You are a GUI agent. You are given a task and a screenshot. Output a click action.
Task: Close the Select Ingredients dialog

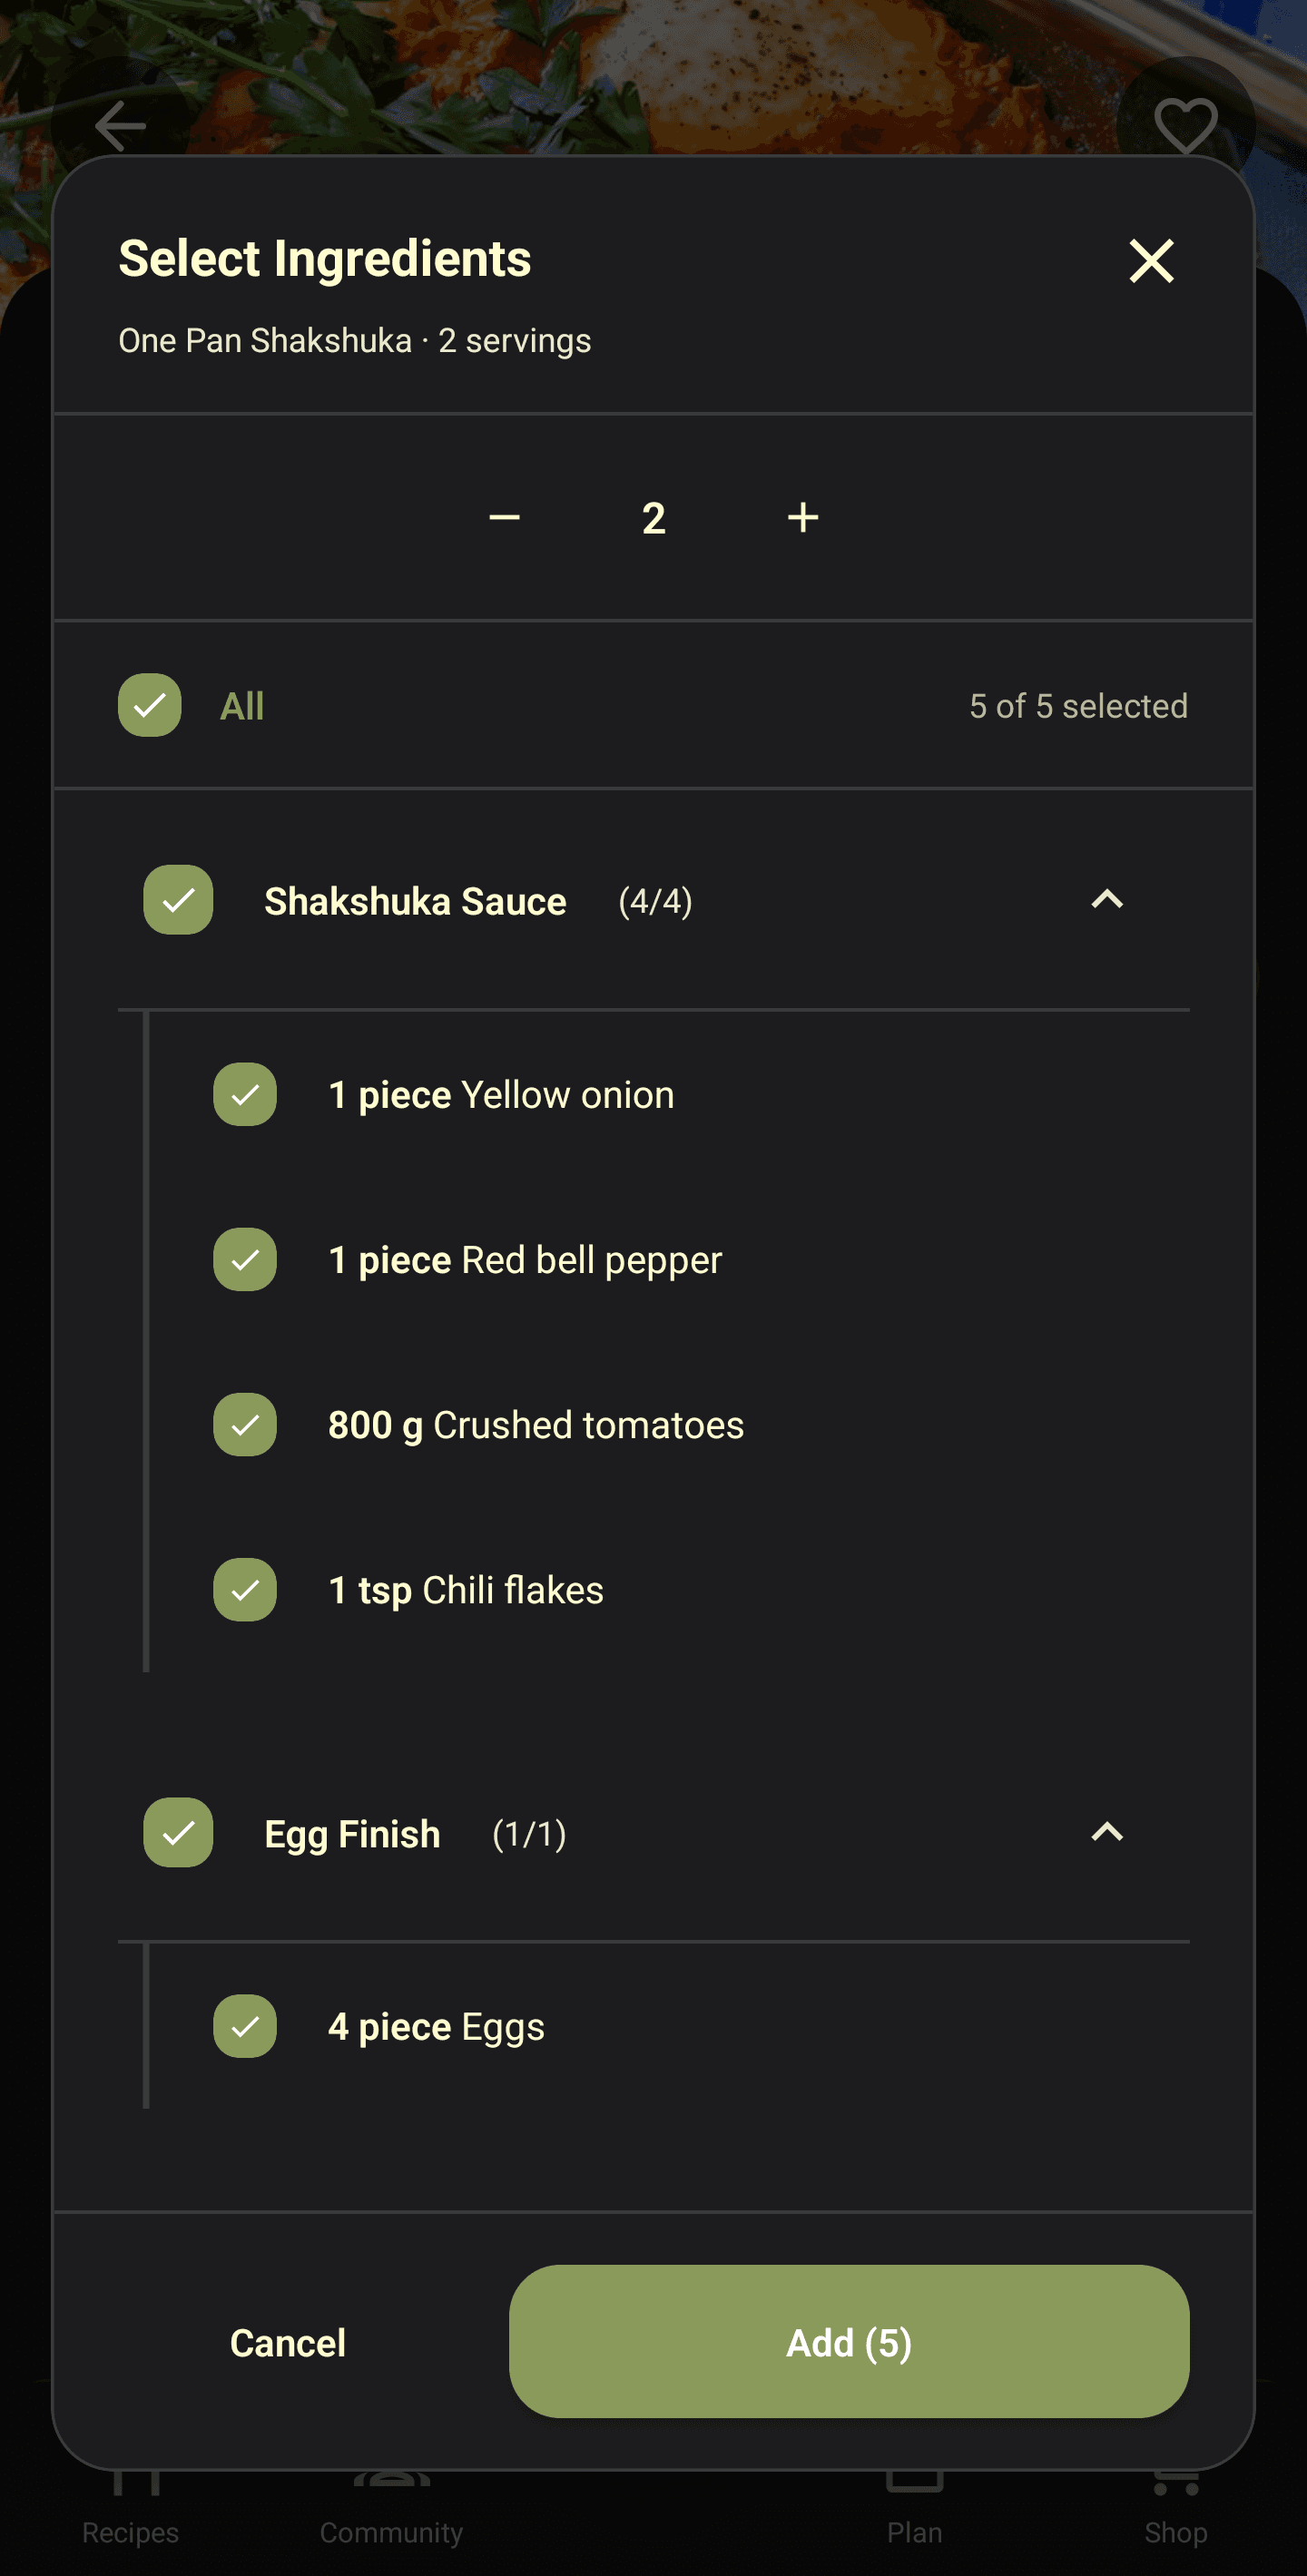pyautogui.click(x=1151, y=261)
